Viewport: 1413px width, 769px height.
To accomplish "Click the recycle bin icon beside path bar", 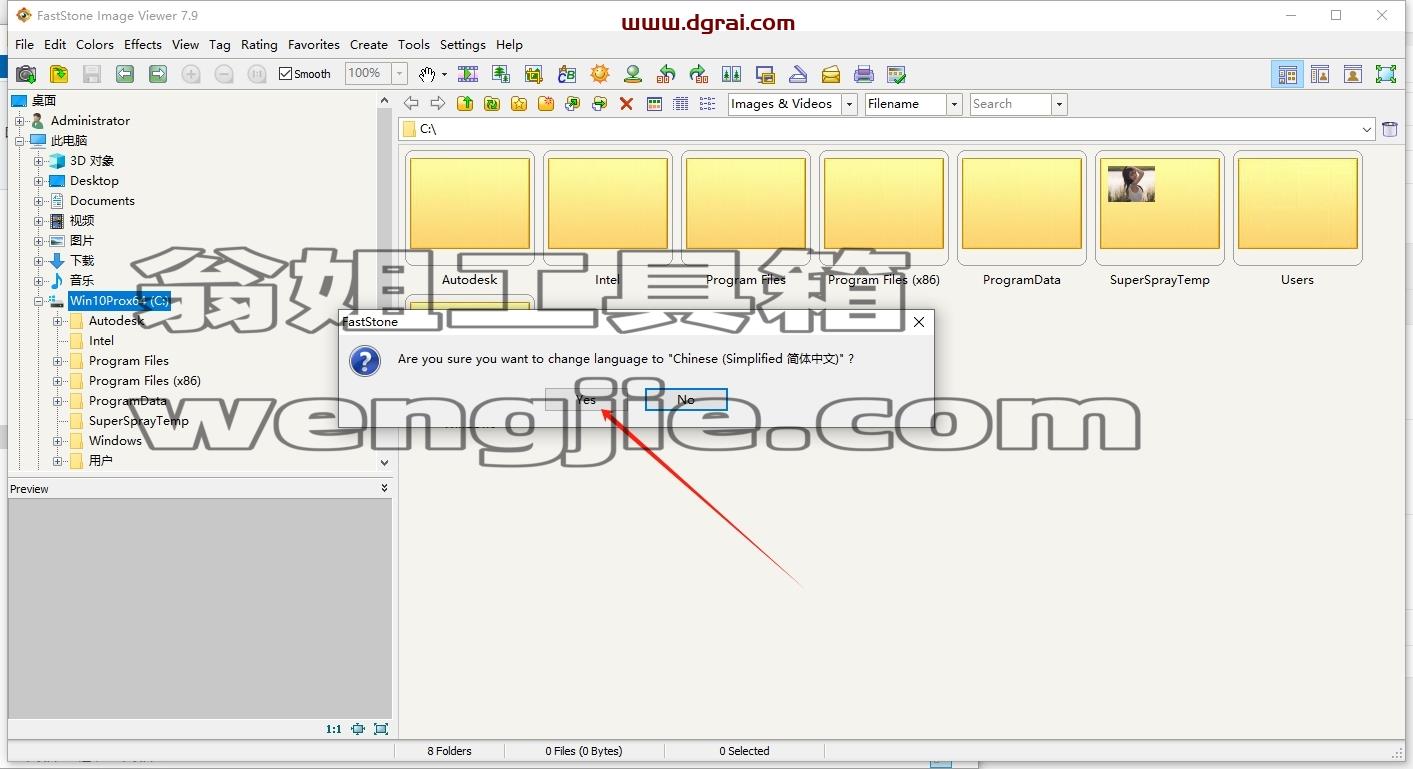I will click(x=1389, y=129).
